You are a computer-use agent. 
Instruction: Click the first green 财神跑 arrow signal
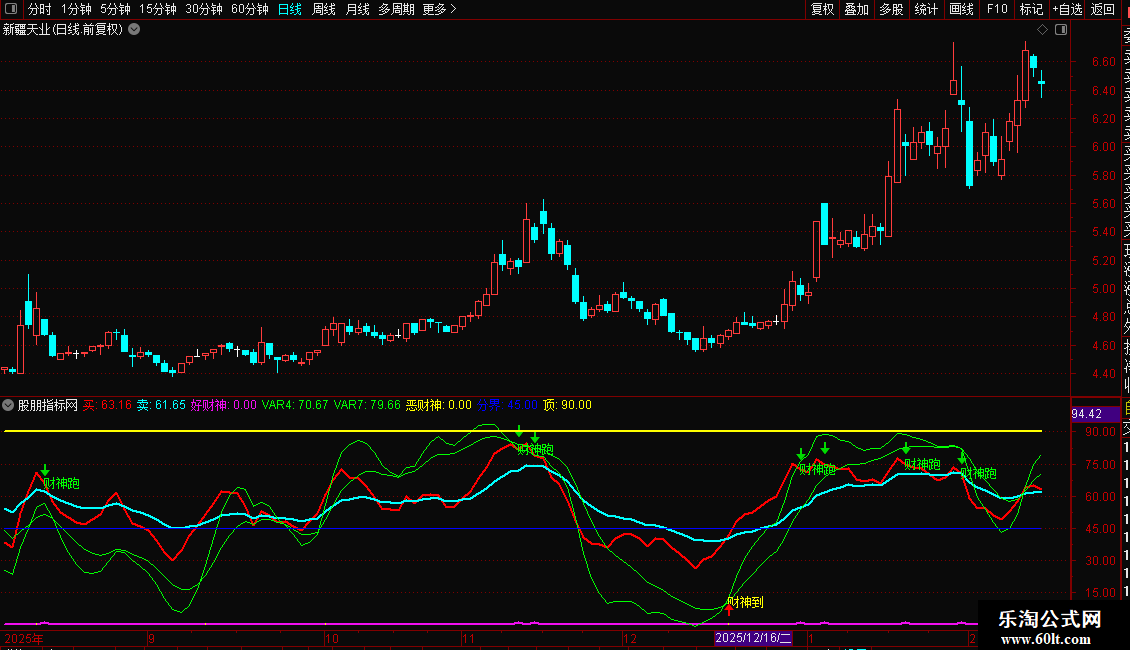(45, 470)
